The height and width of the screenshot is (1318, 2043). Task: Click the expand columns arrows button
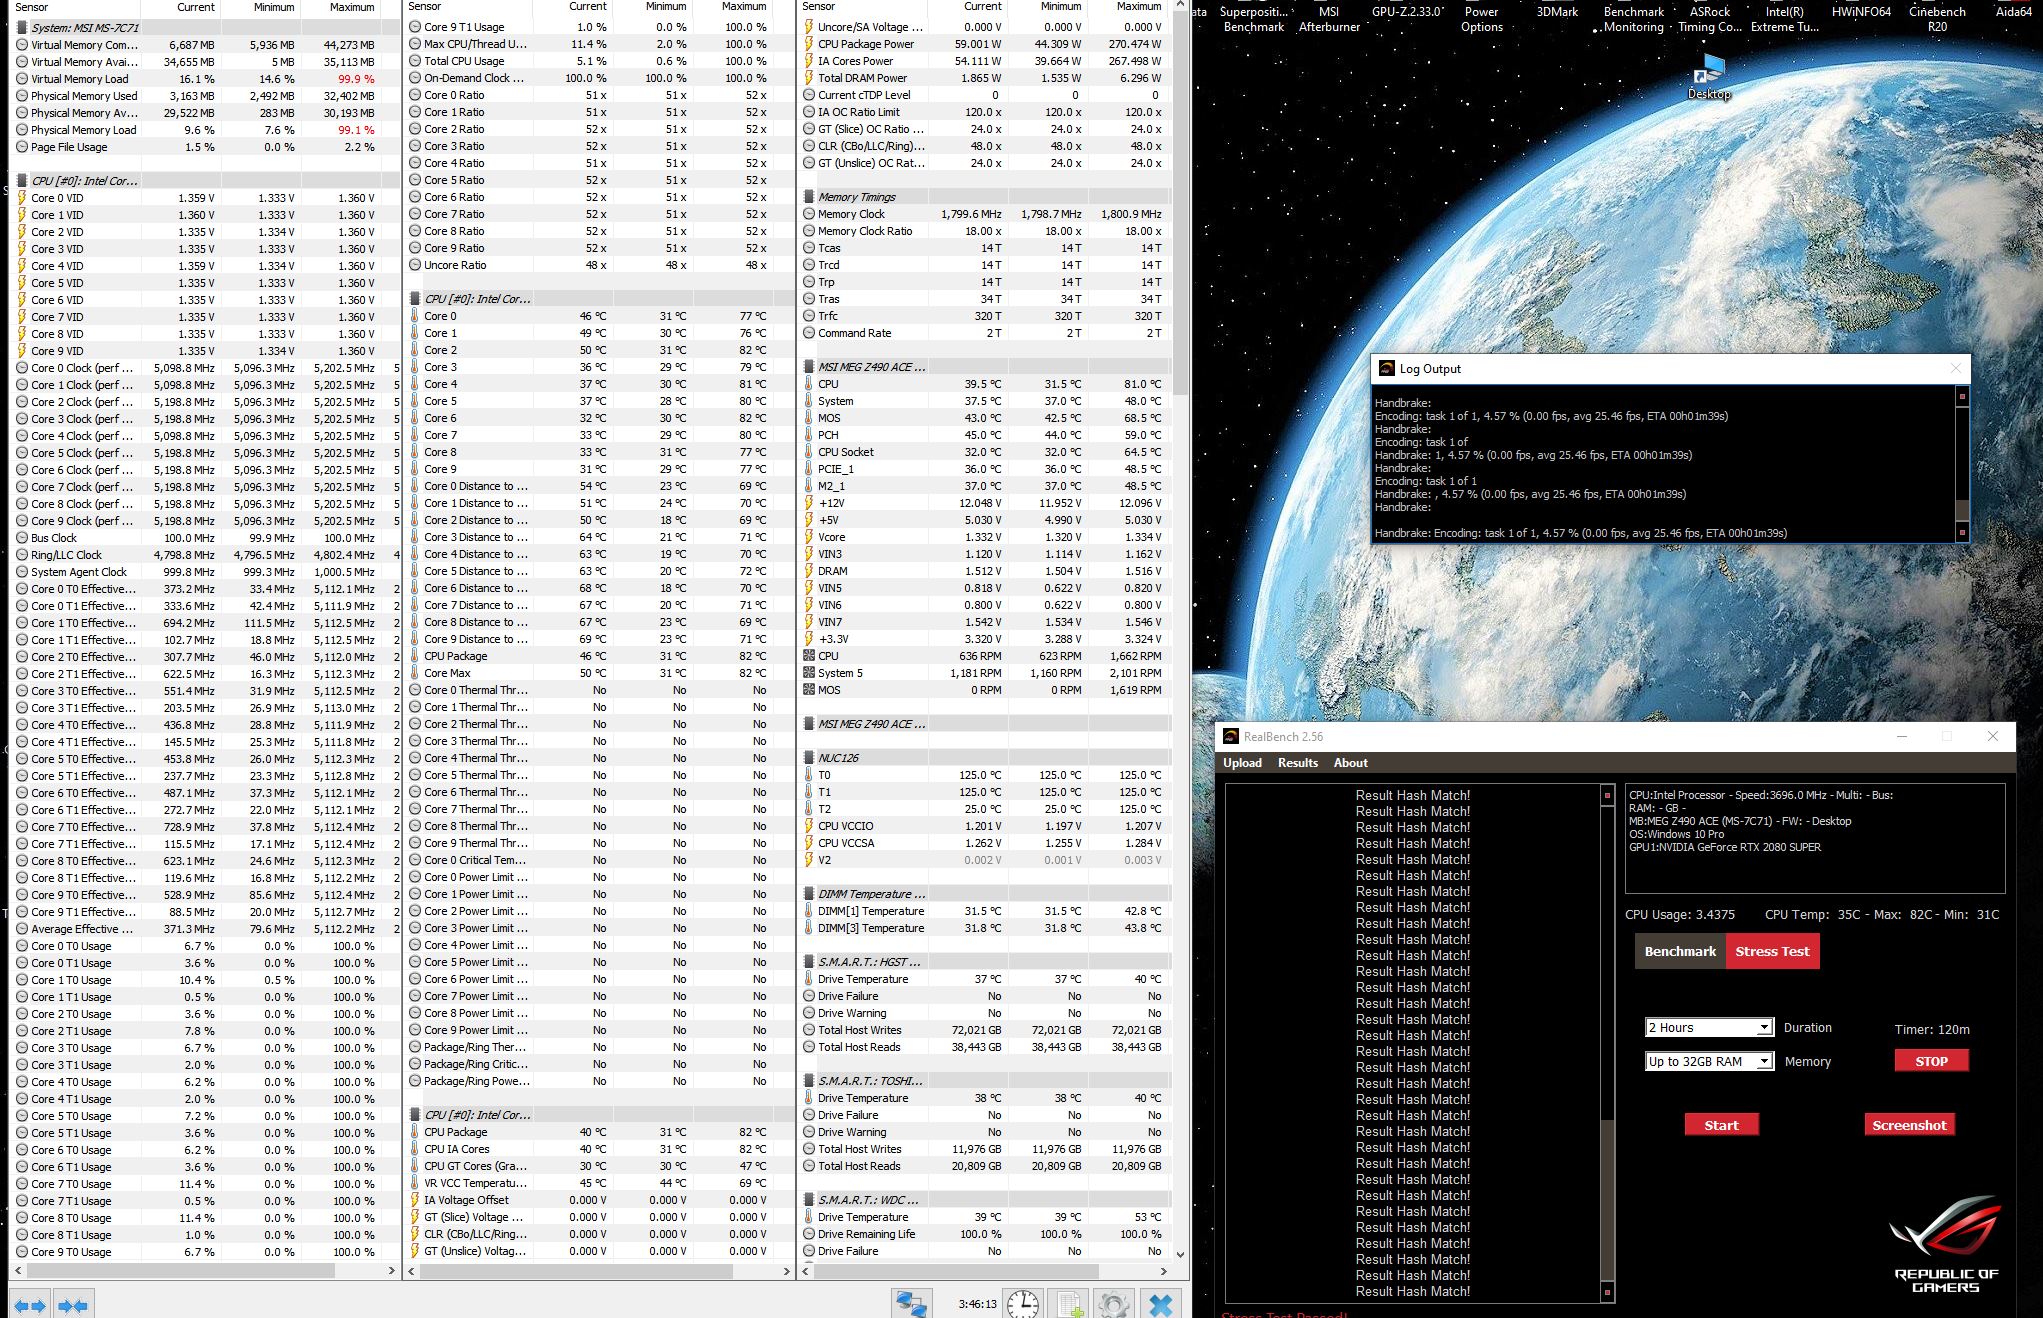click(29, 1305)
